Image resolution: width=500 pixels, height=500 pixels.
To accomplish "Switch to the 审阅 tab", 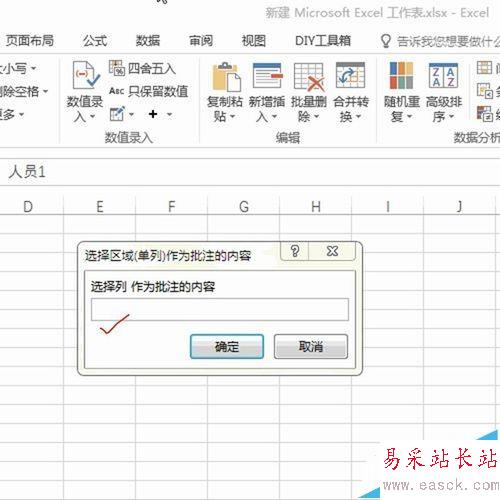I will click(201, 41).
